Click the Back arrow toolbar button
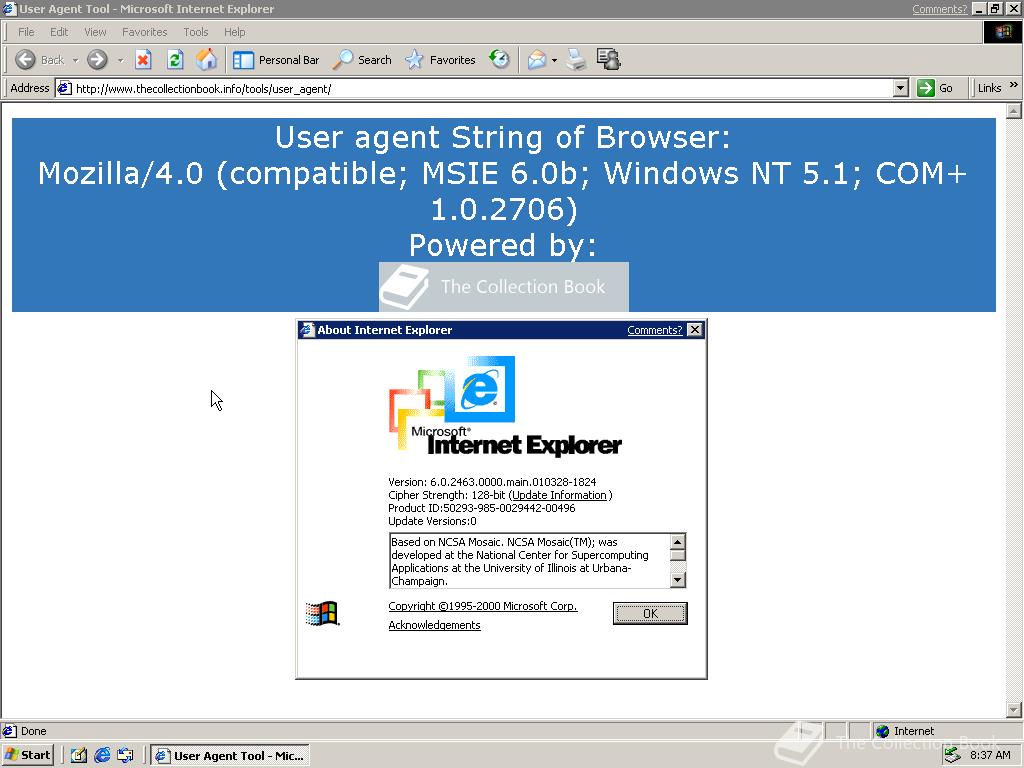This screenshot has width=1024, height=768. point(39,60)
